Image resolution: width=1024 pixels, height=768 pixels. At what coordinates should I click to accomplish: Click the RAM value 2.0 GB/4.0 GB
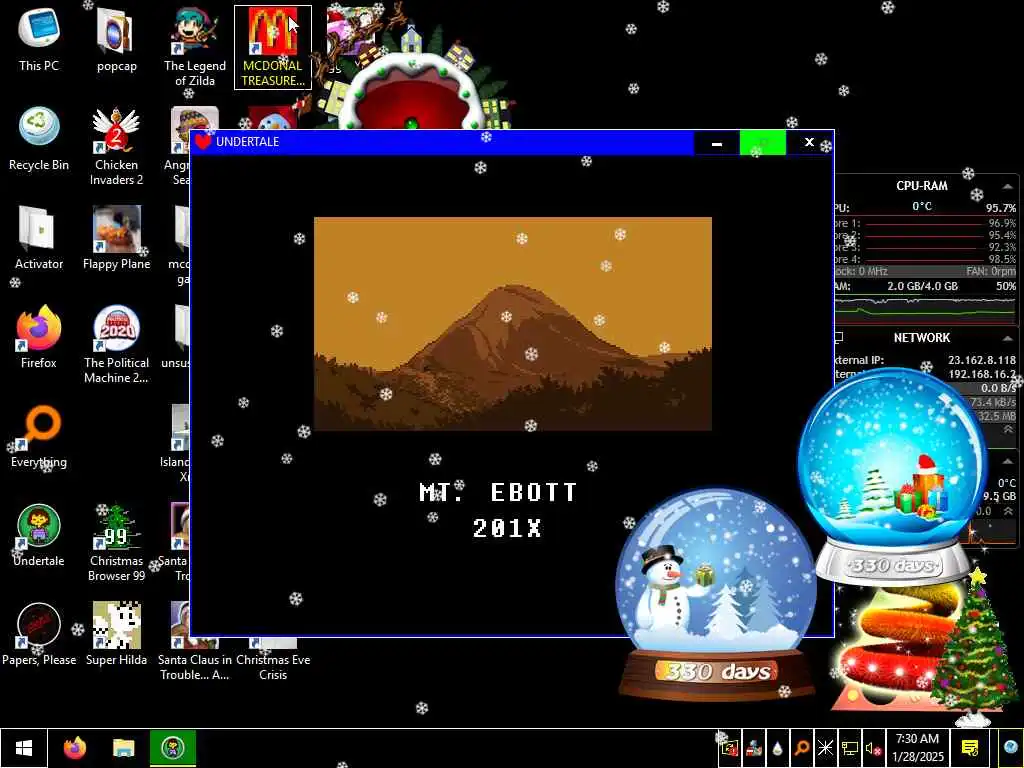(922, 287)
